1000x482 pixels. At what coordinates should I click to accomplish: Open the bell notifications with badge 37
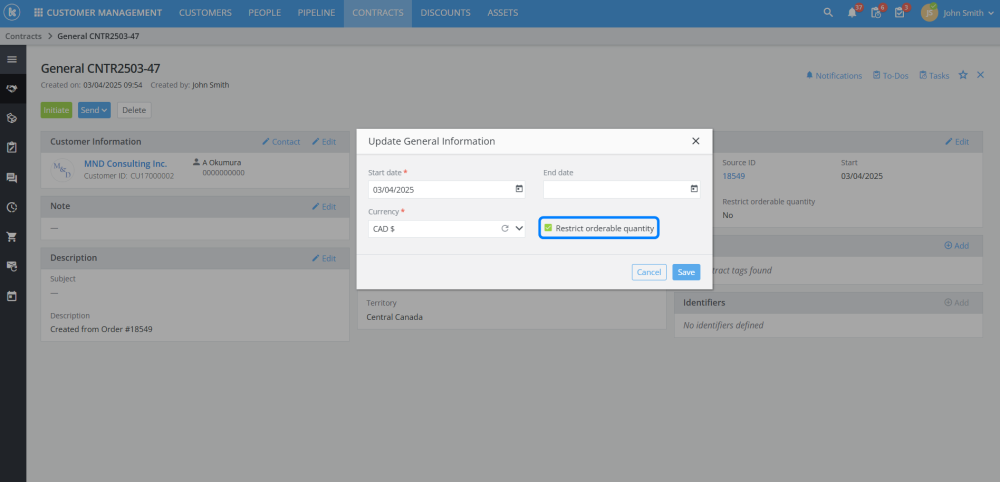tap(853, 13)
